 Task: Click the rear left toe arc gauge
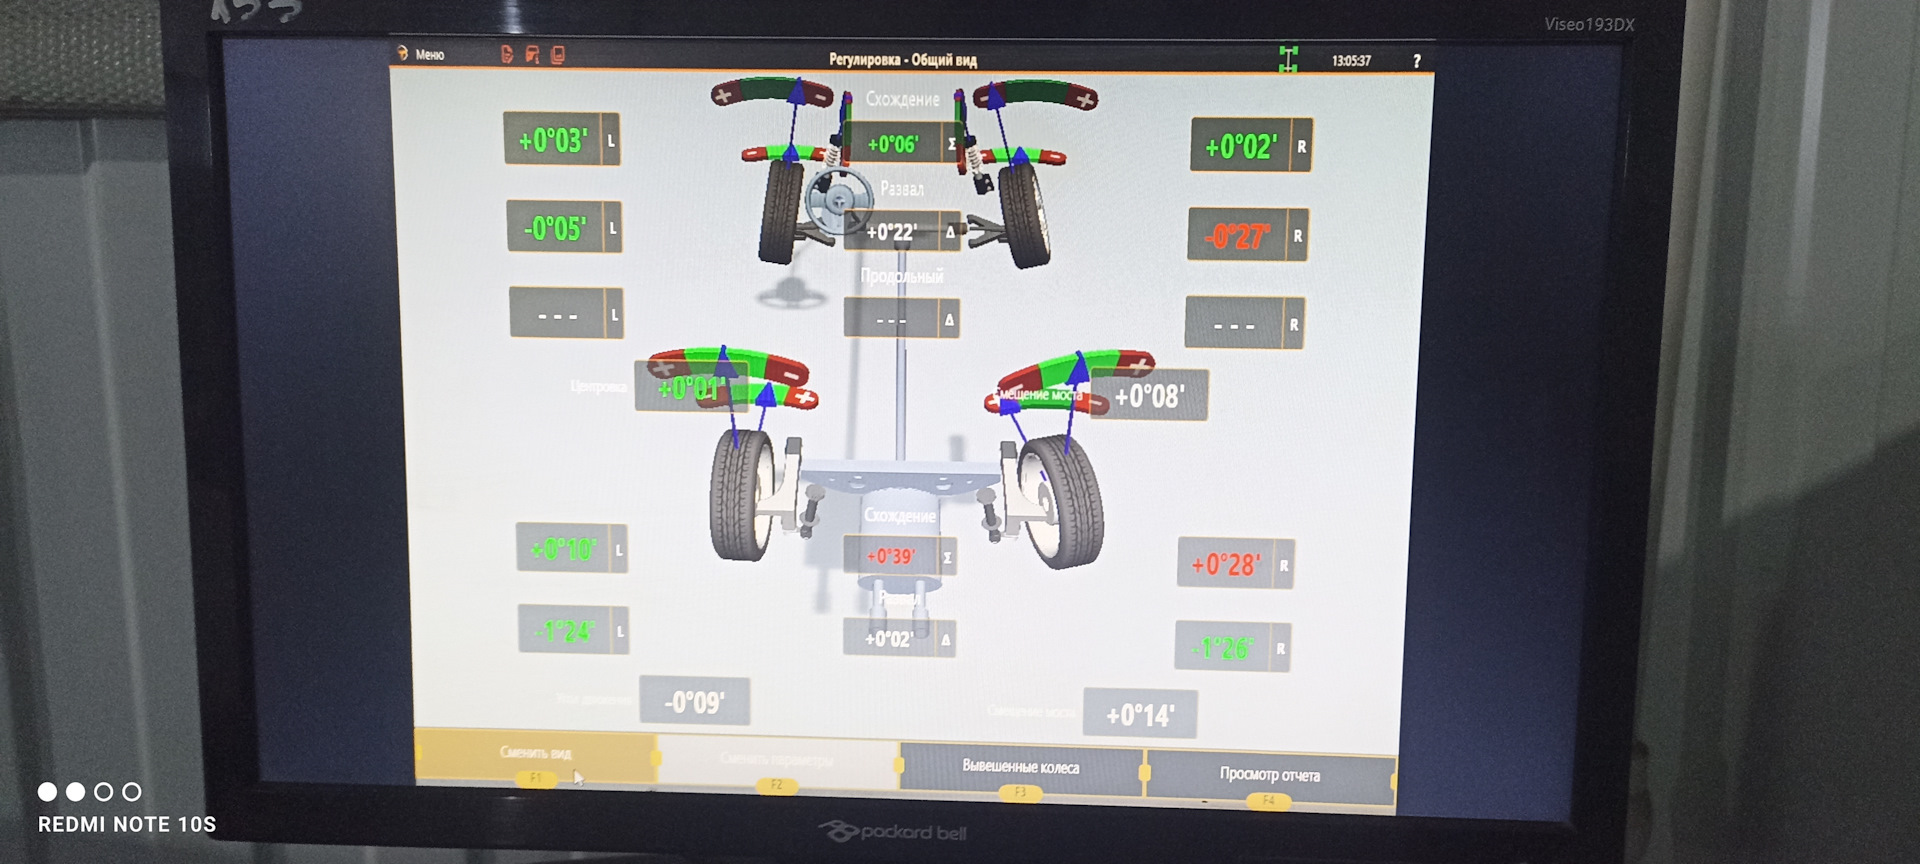(x=728, y=365)
